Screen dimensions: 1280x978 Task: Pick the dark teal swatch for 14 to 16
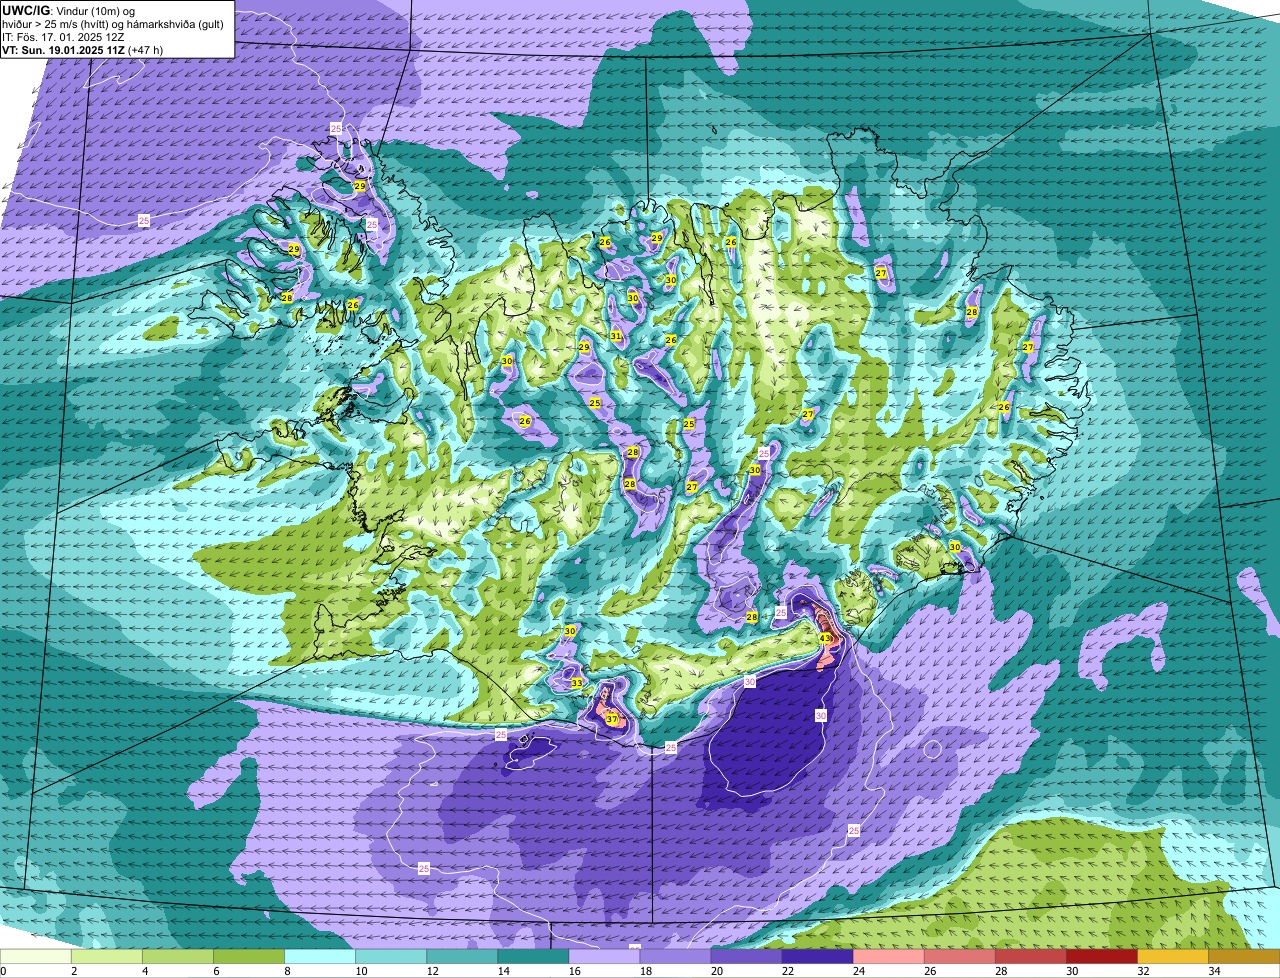point(533,956)
